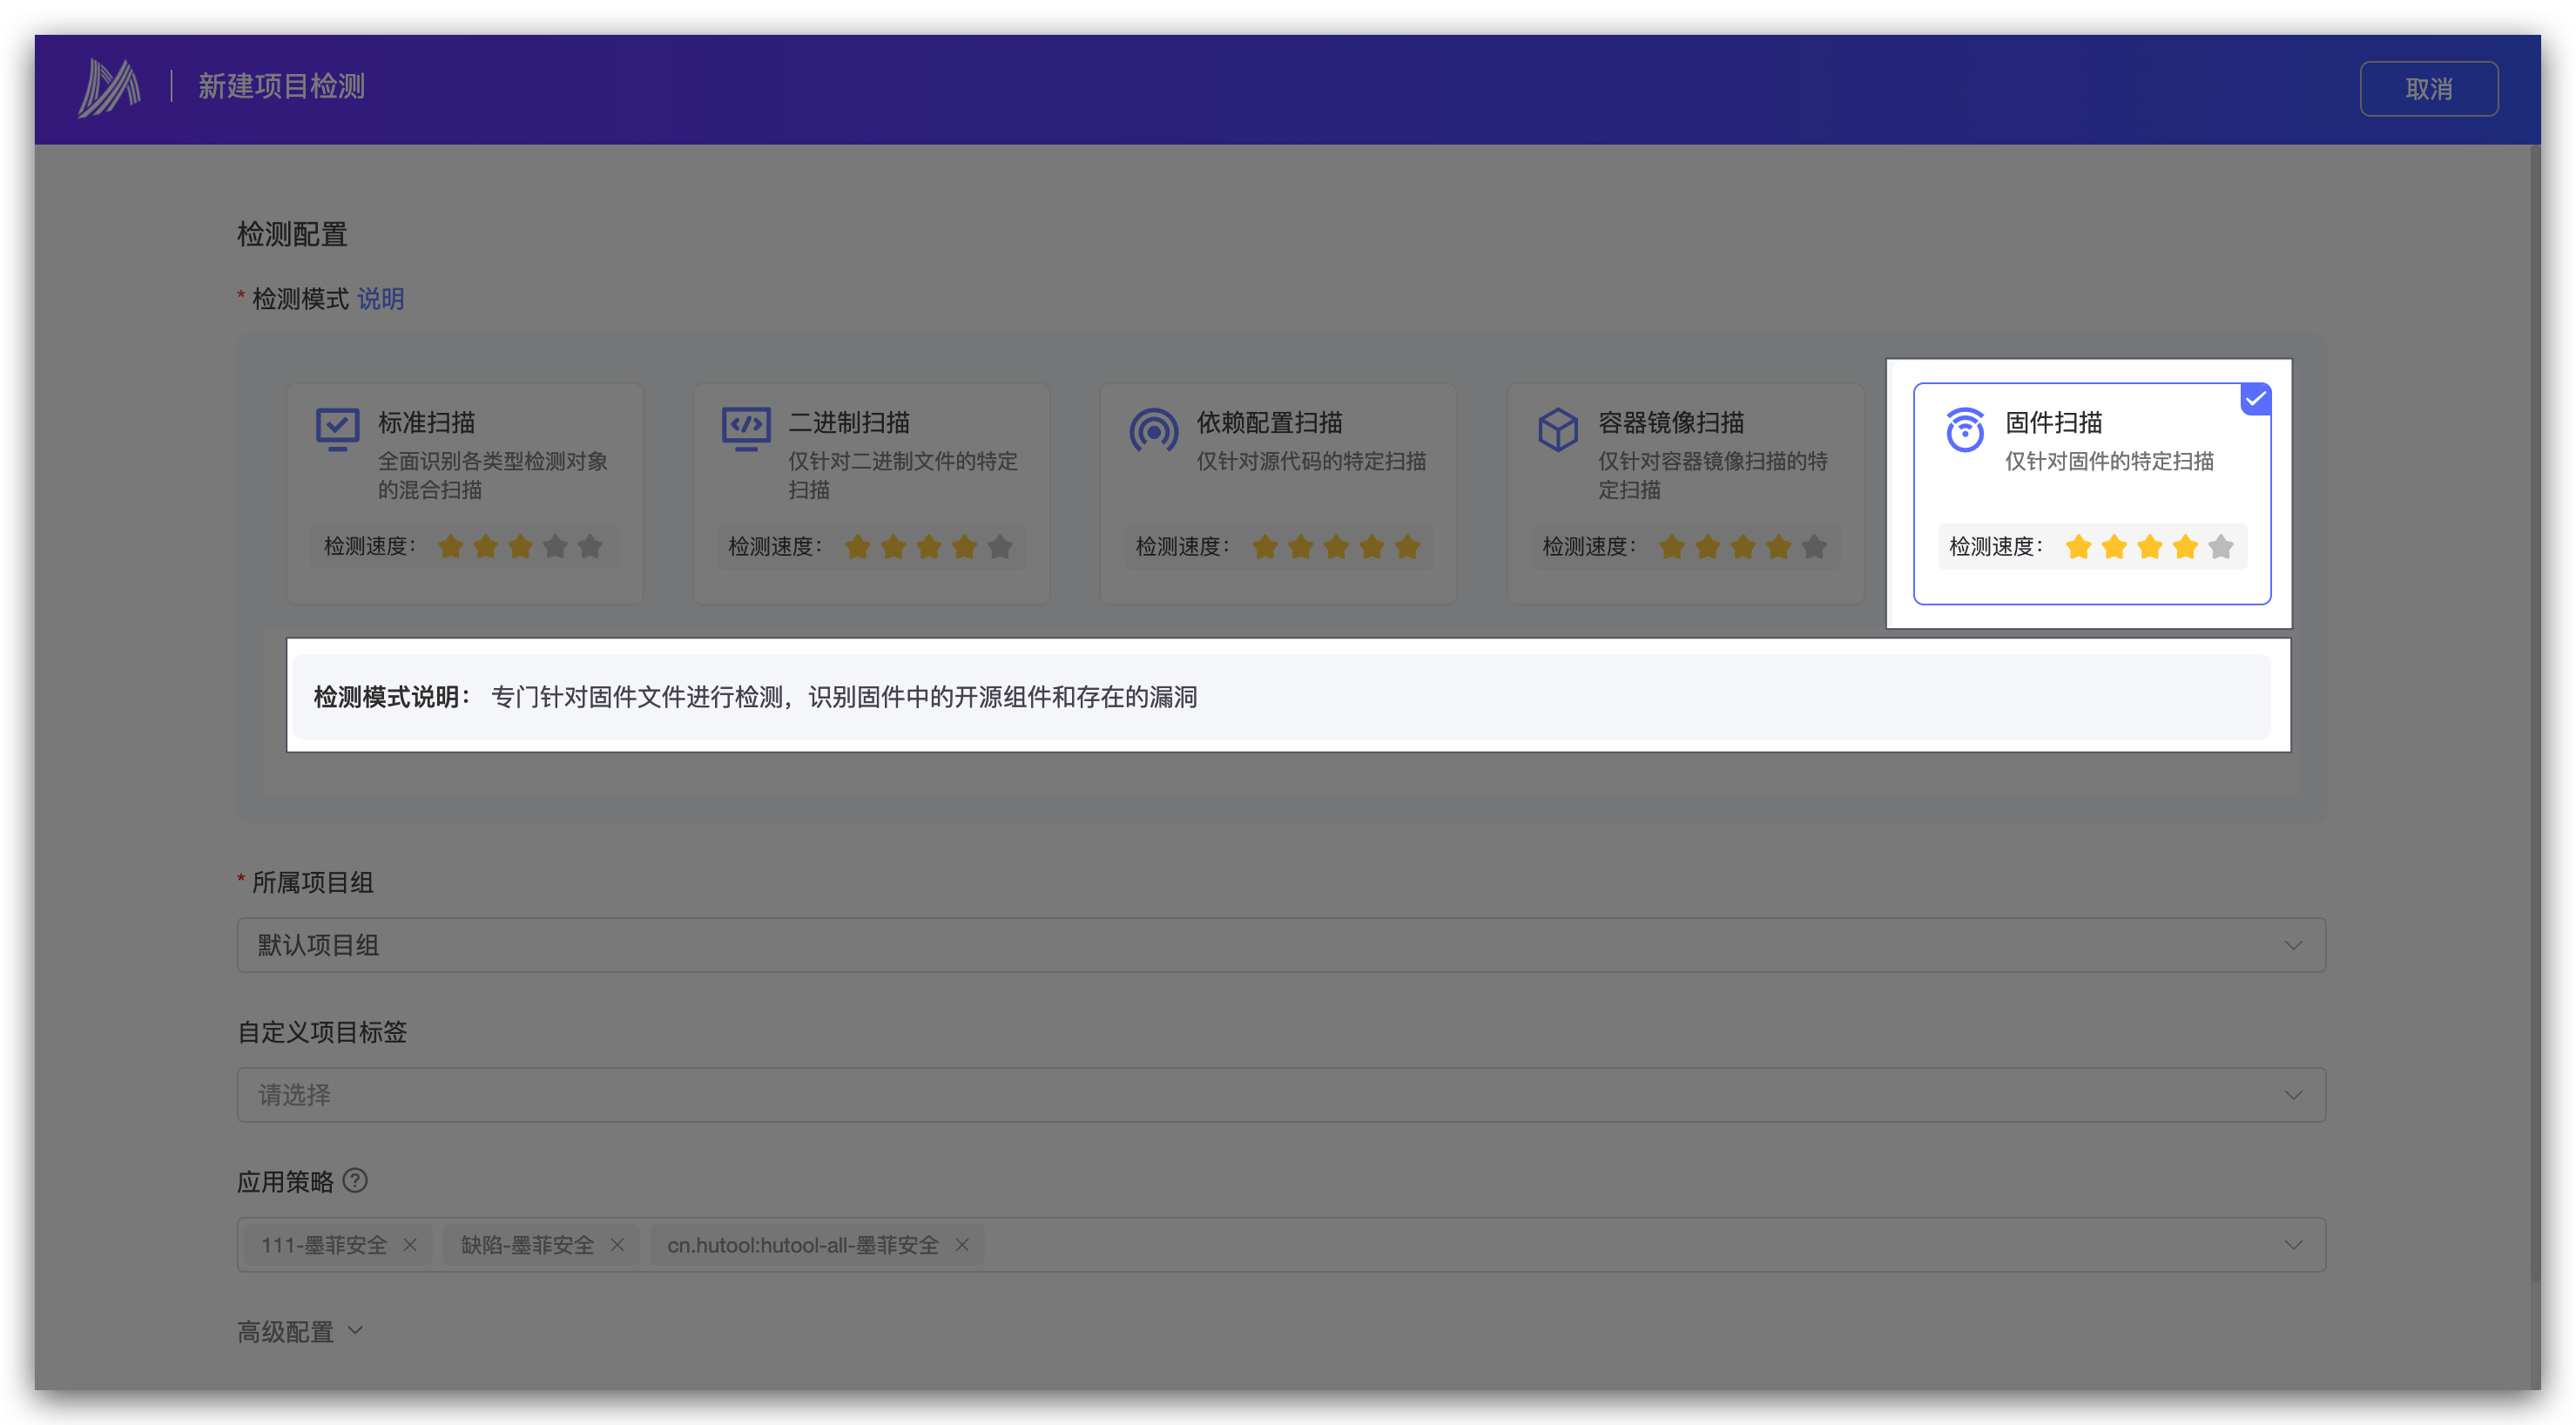
Task: Remove the 111-墨菲安全 policy tag
Action: point(410,1245)
